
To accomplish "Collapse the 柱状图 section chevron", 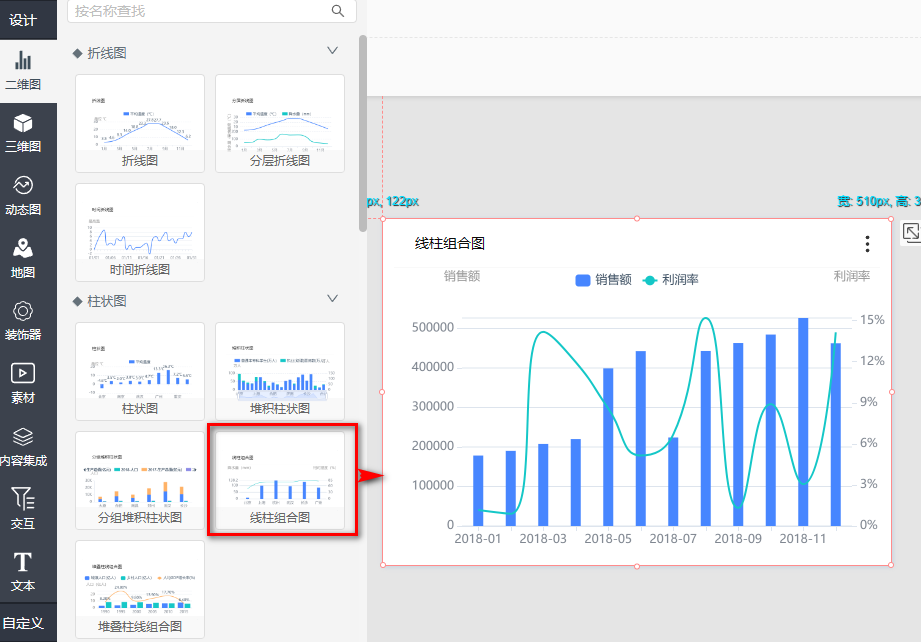I will [x=333, y=299].
